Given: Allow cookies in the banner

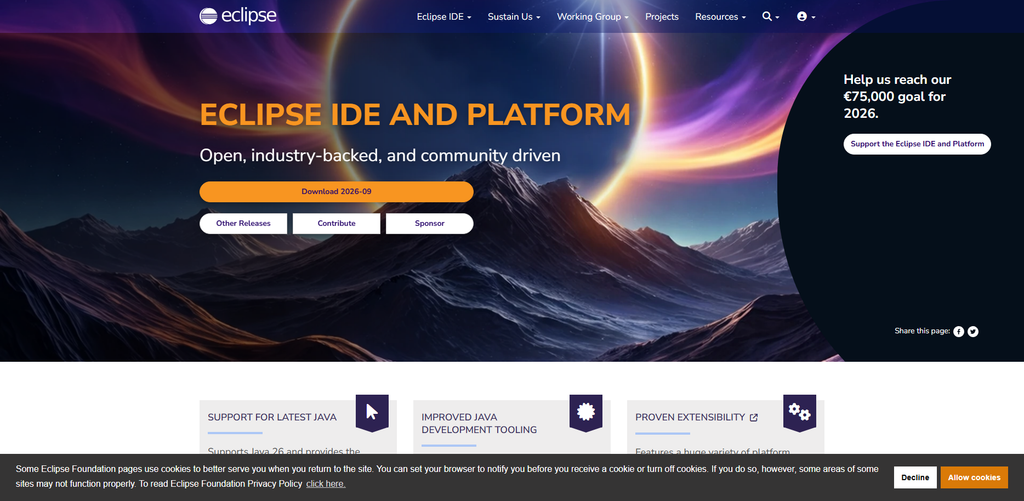Looking at the screenshot, I should 974,477.
